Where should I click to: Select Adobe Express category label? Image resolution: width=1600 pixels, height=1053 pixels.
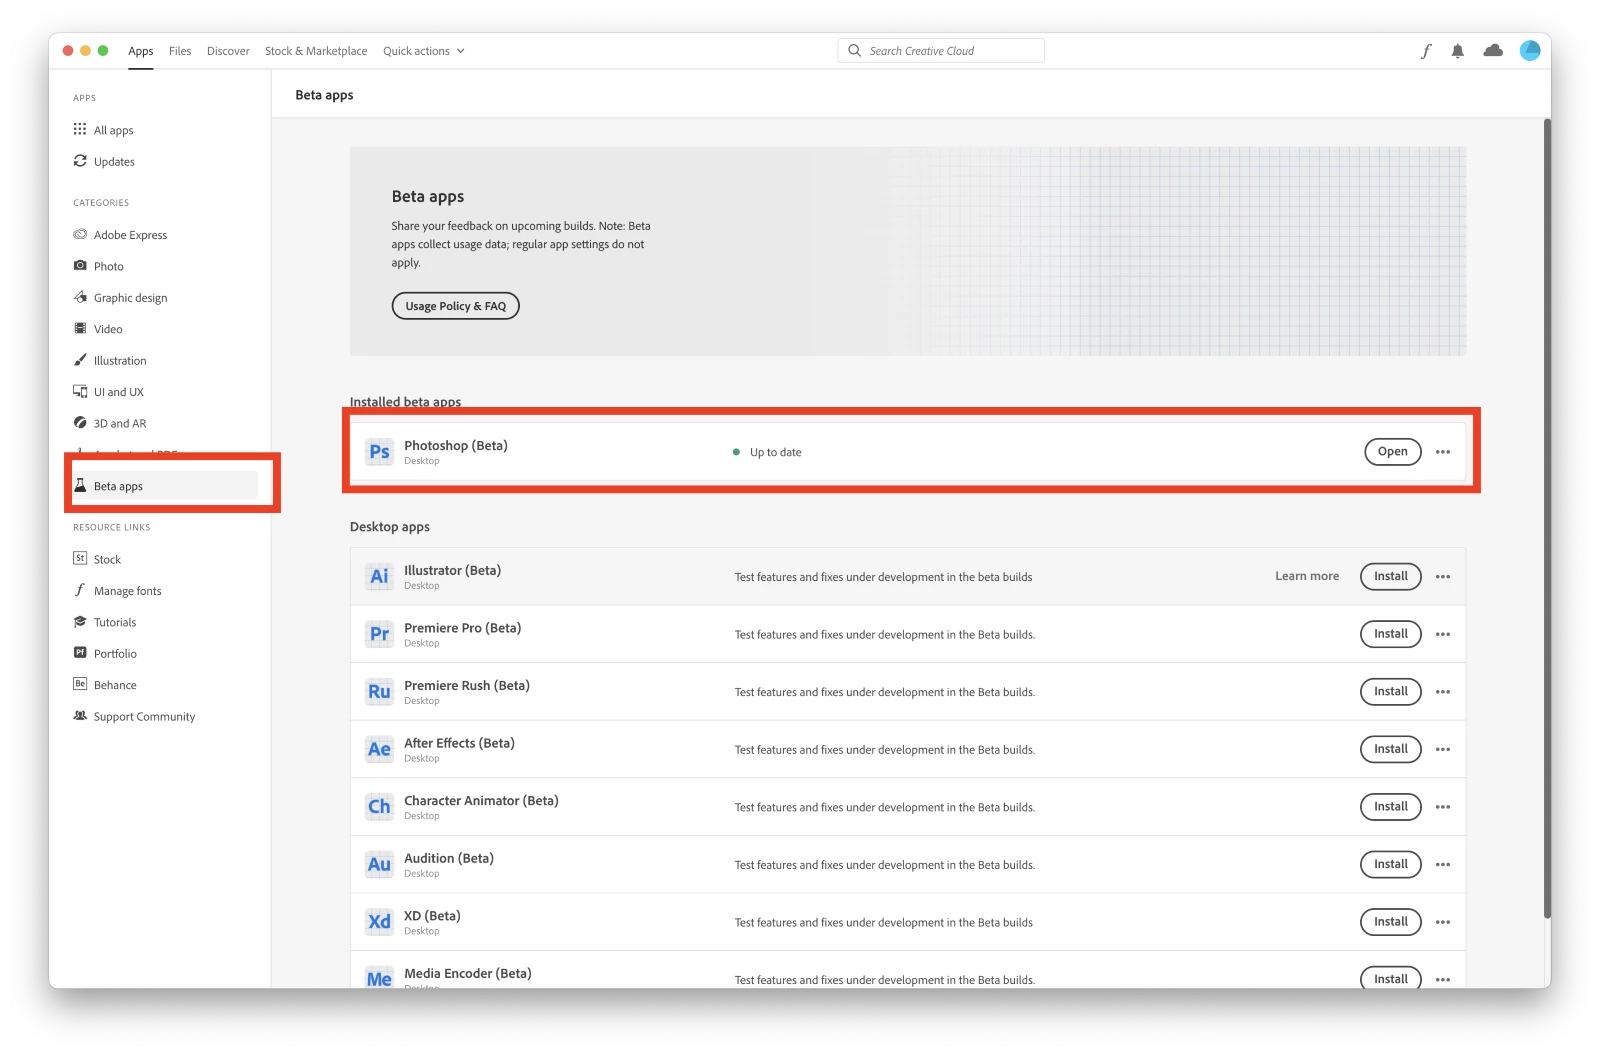point(131,235)
